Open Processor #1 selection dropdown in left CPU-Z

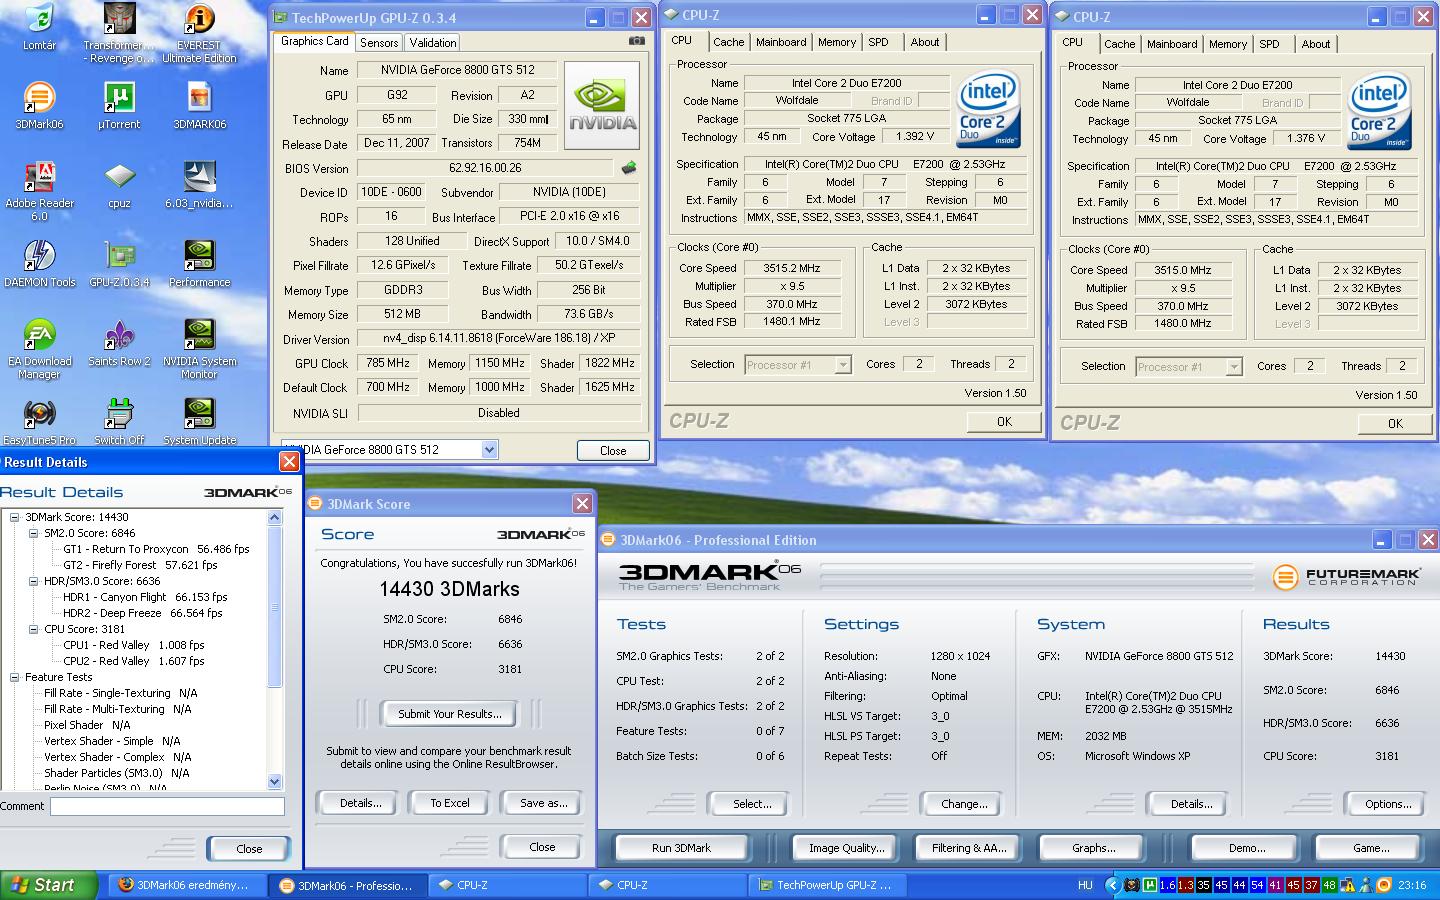pyautogui.click(x=843, y=365)
